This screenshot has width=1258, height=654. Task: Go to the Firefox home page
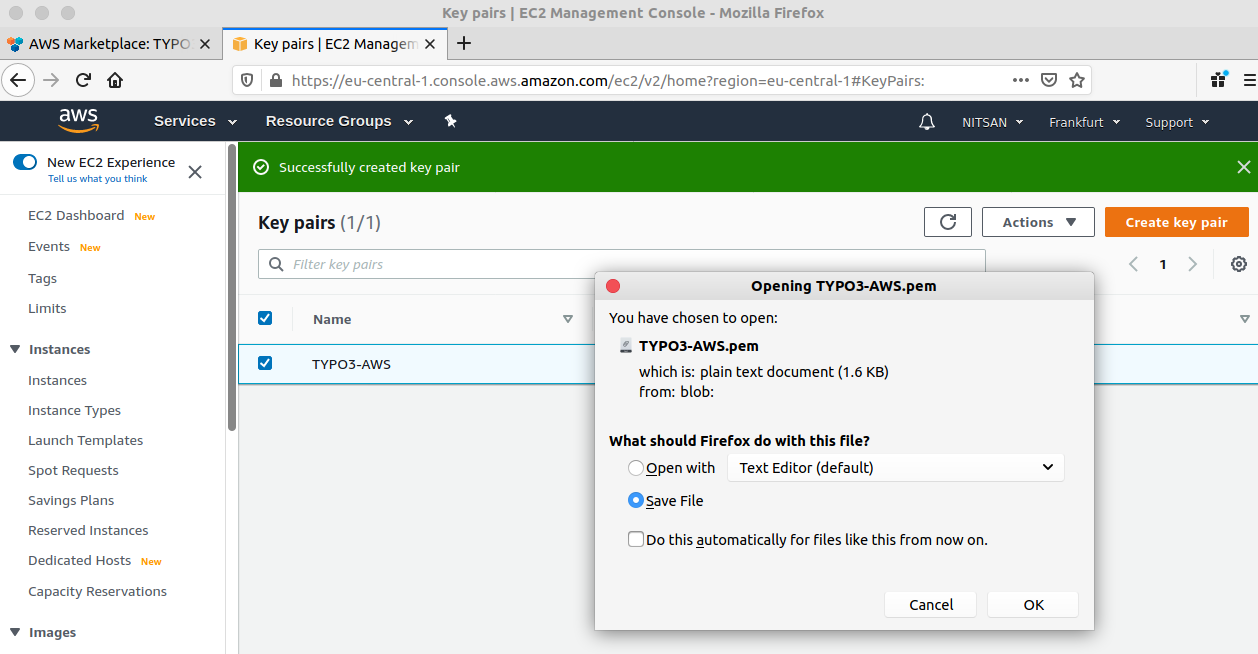click(115, 80)
